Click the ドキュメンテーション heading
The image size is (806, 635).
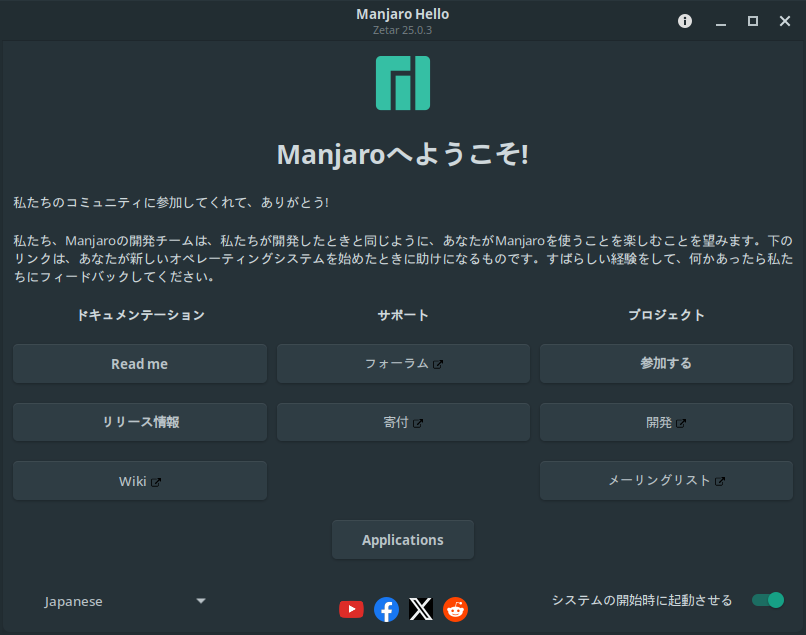coord(140,315)
